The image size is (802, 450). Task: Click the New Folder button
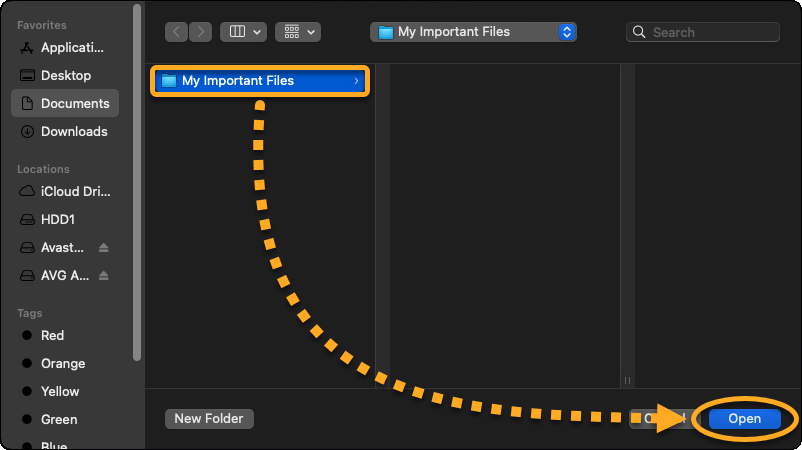(x=209, y=419)
